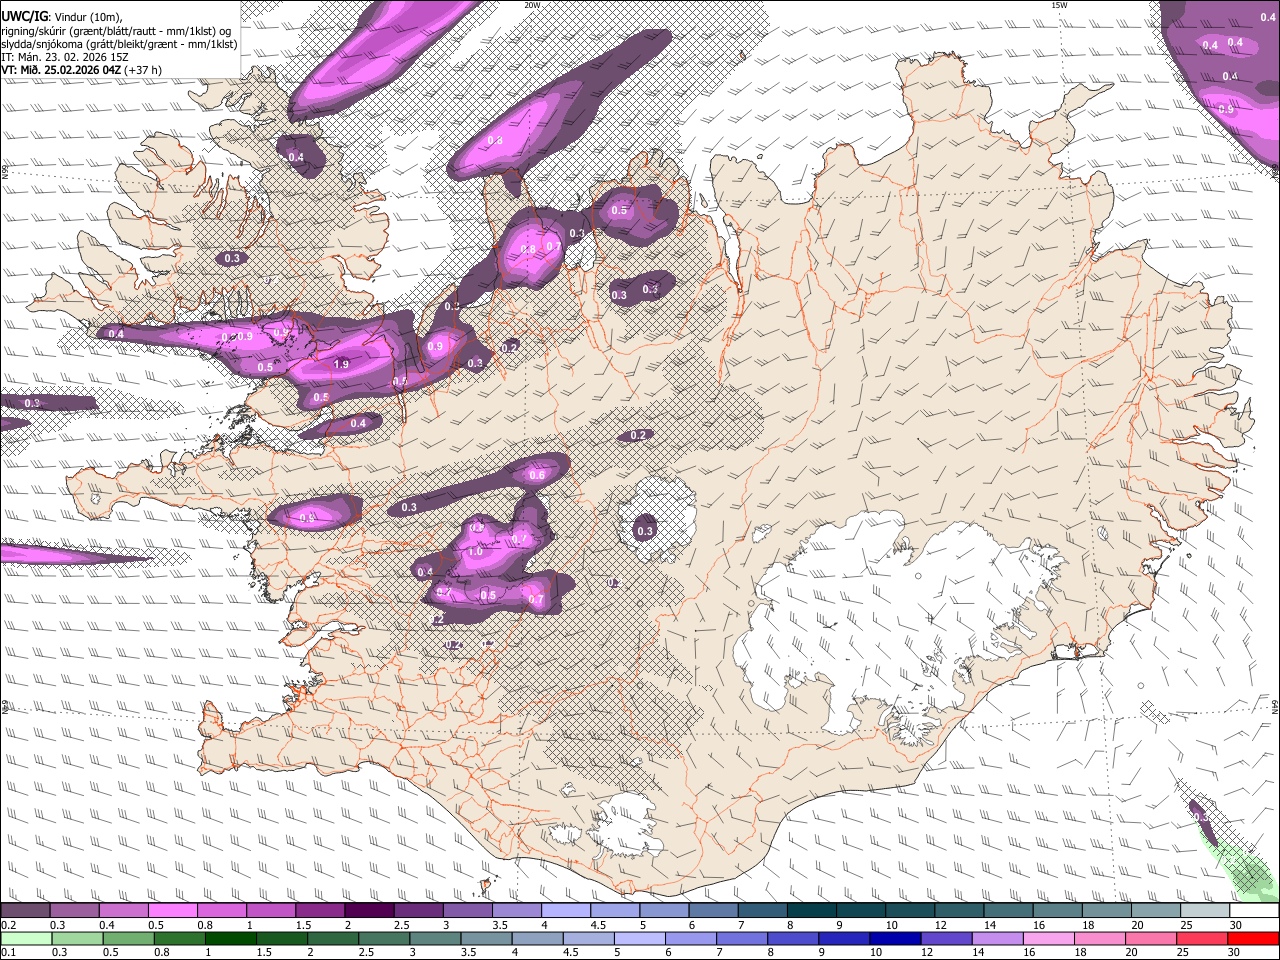The image size is (1280, 960).
Task: Click the '1.0' precipitation value on the map
Action: 475,551
